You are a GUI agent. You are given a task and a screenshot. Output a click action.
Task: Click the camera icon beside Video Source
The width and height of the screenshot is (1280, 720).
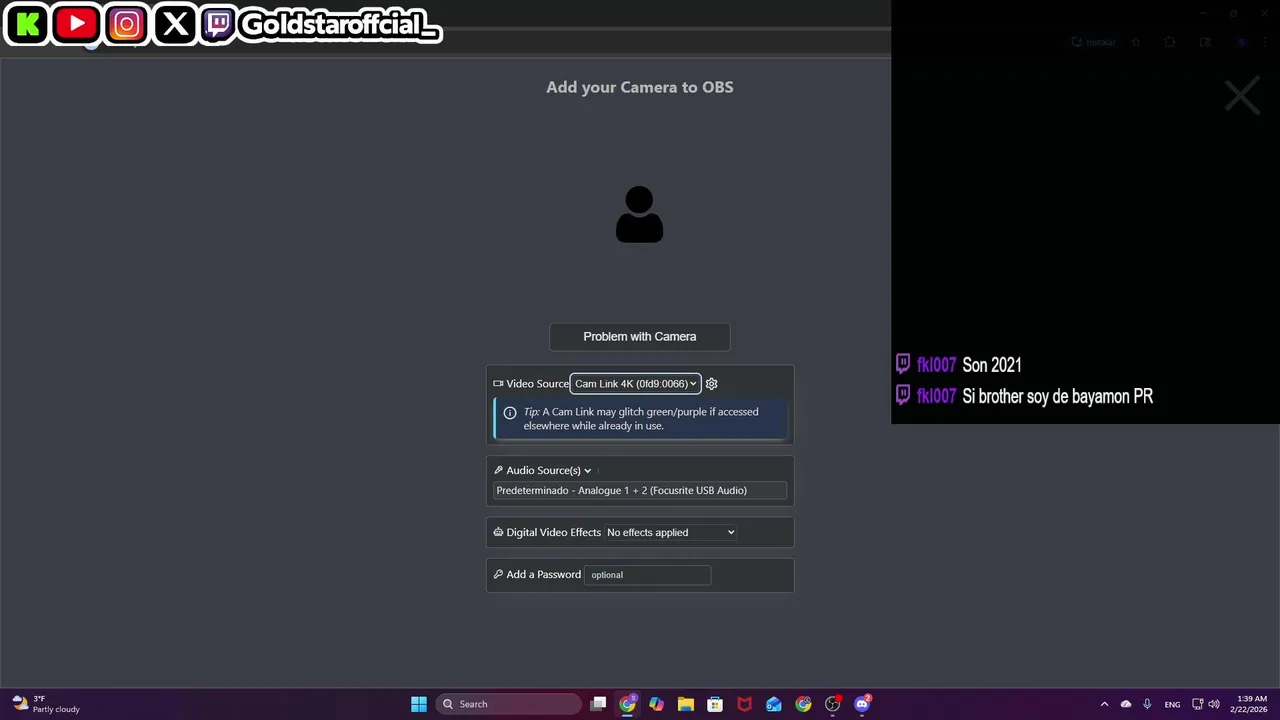tap(498, 384)
